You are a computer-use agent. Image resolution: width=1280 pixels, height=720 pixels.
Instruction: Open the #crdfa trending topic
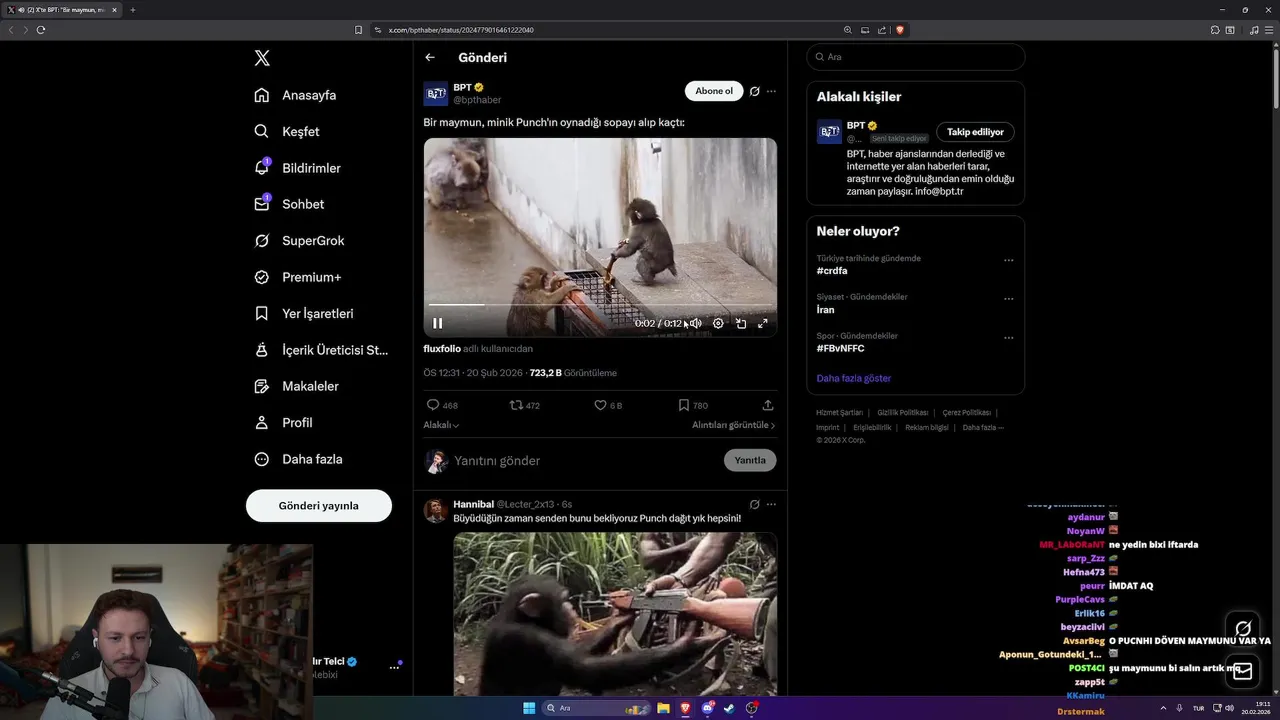832,271
